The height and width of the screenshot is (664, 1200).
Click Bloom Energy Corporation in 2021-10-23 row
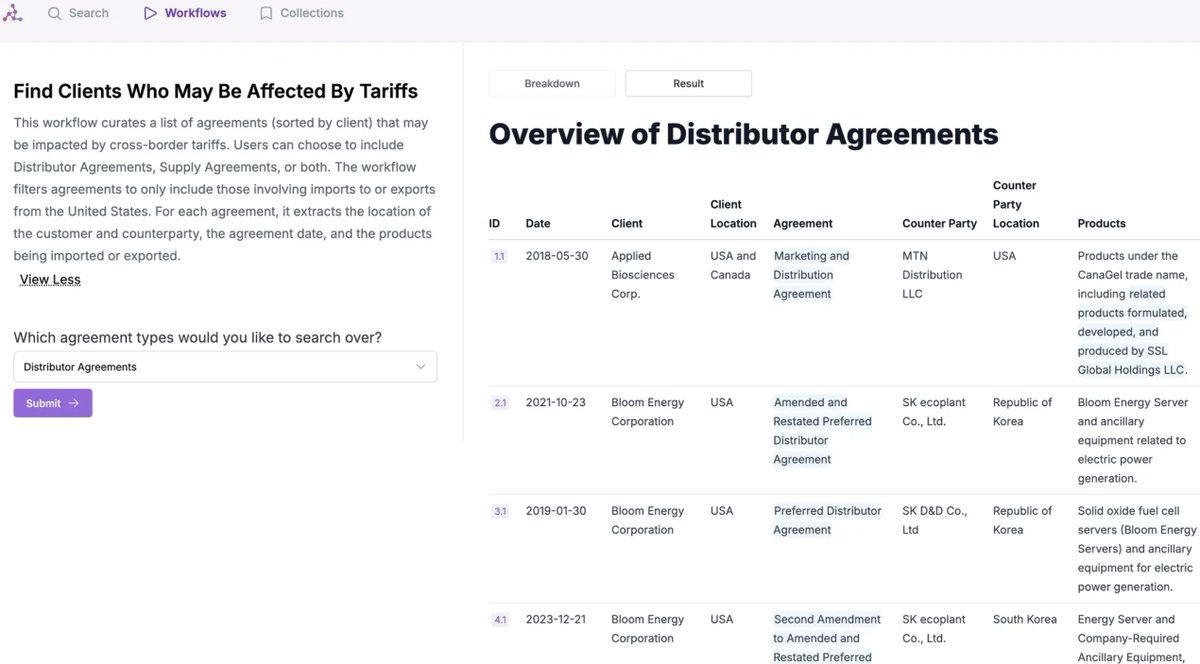[x=647, y=412]
